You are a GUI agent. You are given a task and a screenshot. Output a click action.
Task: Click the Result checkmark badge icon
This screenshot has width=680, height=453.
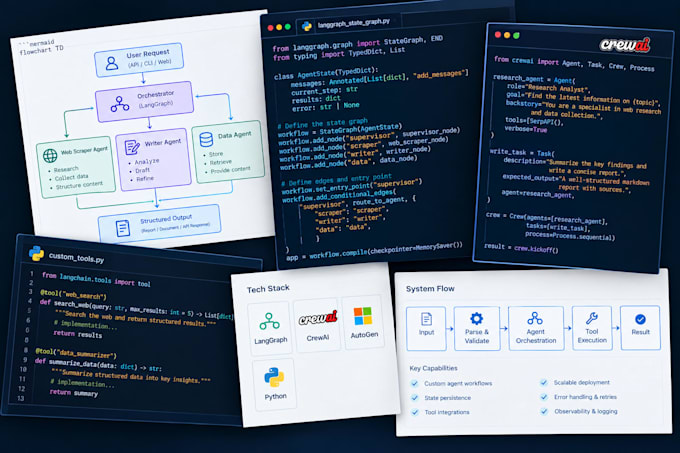[640, 319]
